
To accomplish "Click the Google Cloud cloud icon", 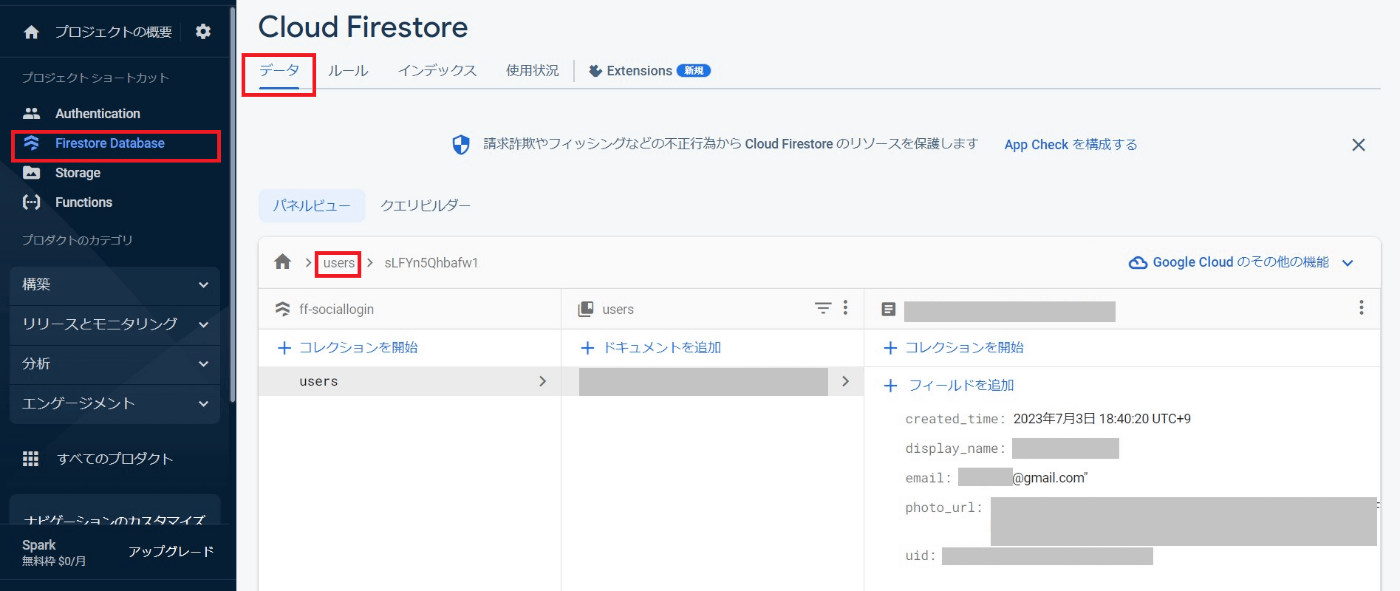I will [1137, 263].
